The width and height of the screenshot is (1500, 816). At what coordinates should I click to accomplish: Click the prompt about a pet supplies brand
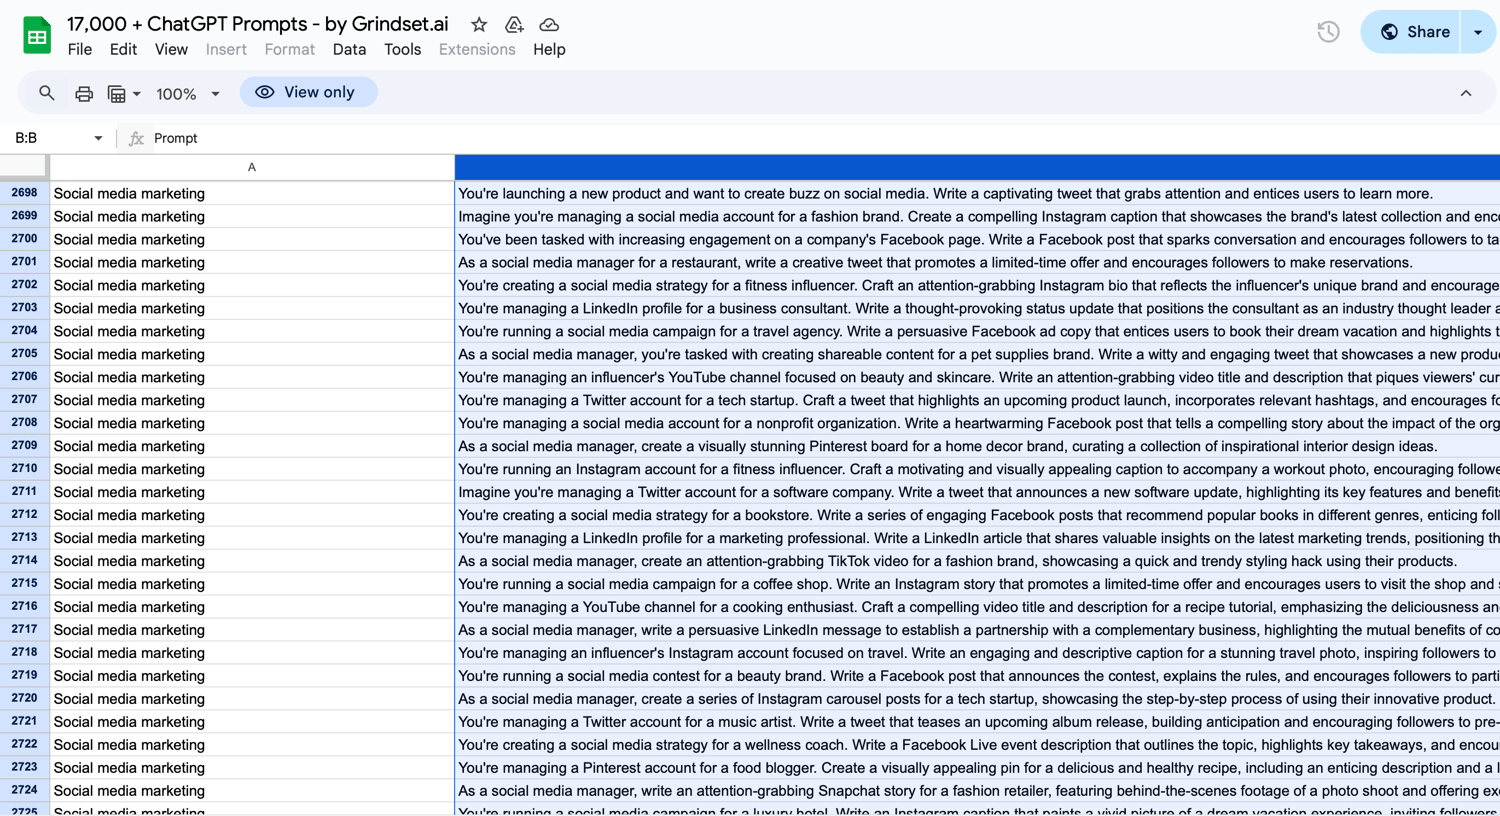click(978, 354)
